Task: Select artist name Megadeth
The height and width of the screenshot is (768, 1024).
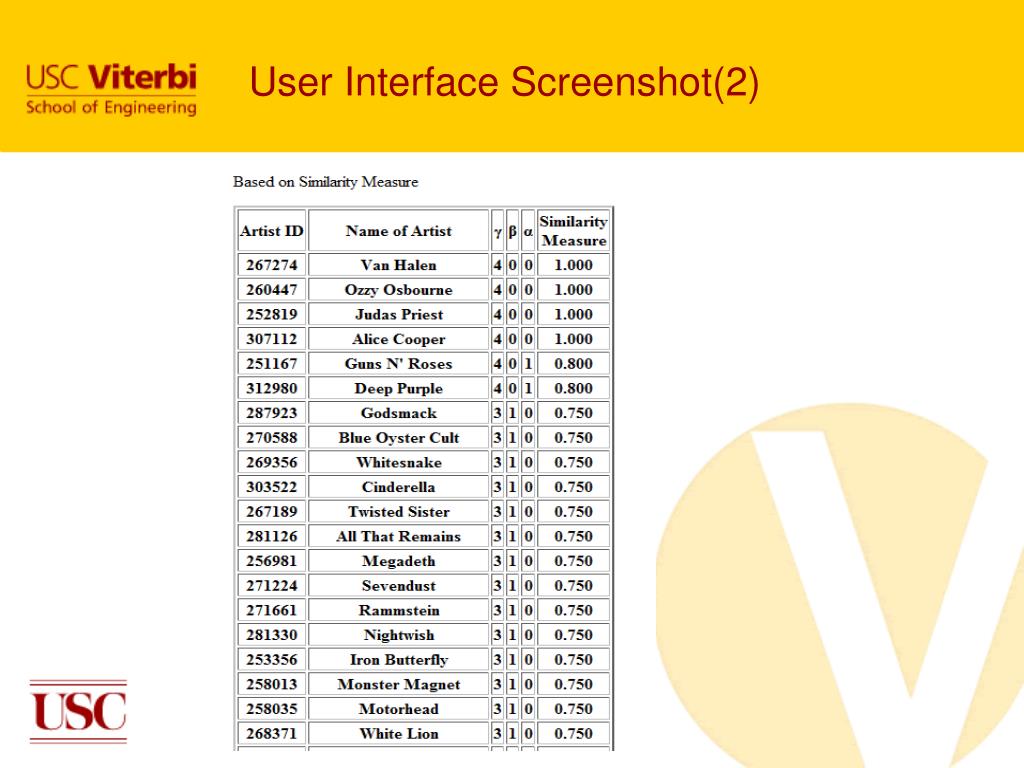Action: pos(398,562)
